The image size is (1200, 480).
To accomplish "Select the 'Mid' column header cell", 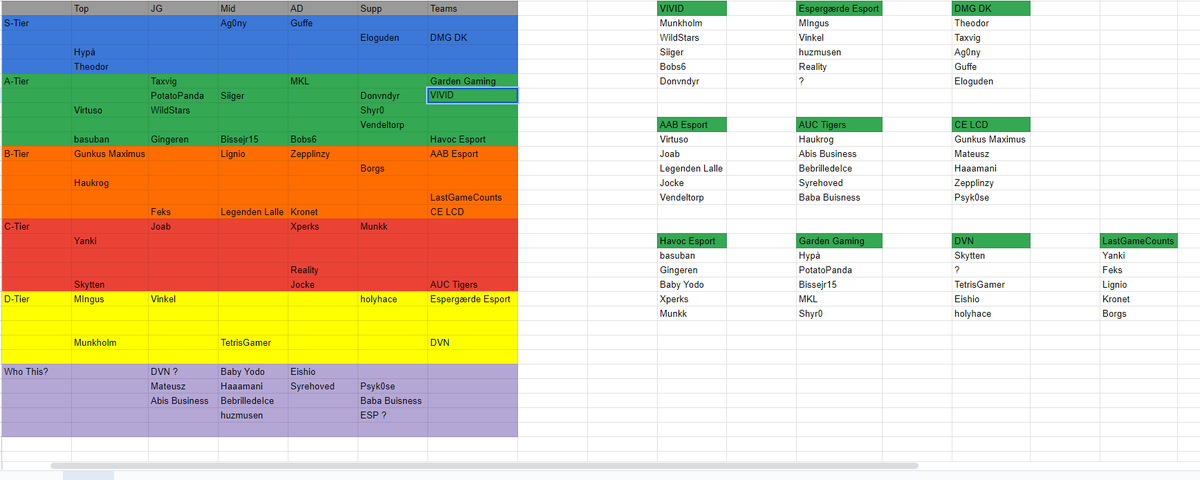I will click(252, 8).
